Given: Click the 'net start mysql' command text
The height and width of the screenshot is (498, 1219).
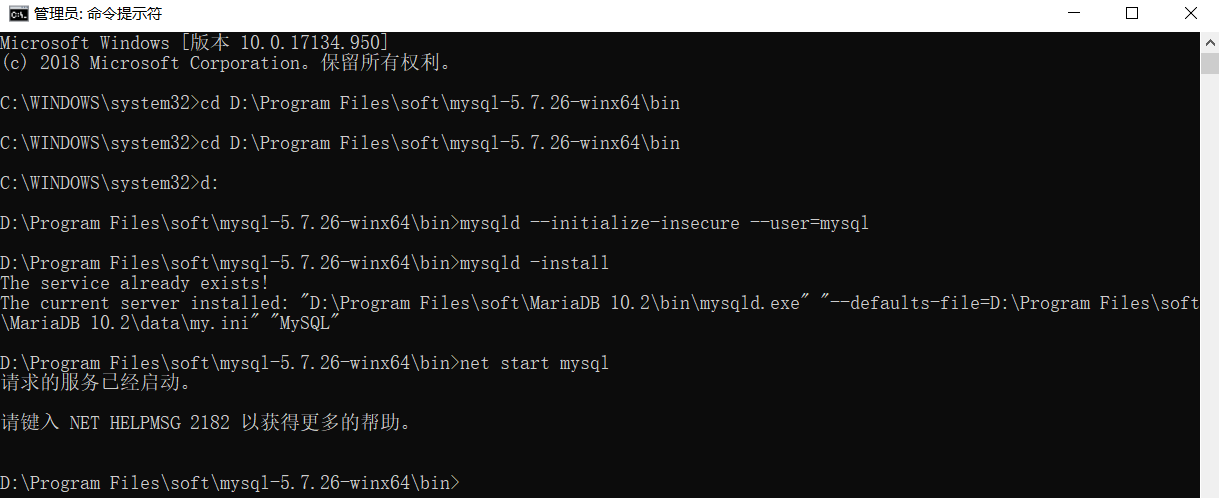Looking at the screenshot, I should [534, 363].
